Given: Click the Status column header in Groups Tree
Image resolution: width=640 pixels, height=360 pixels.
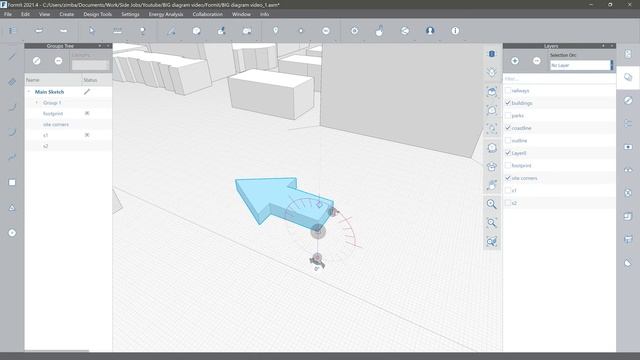Looking at the screenshot, I should [97, 80].
